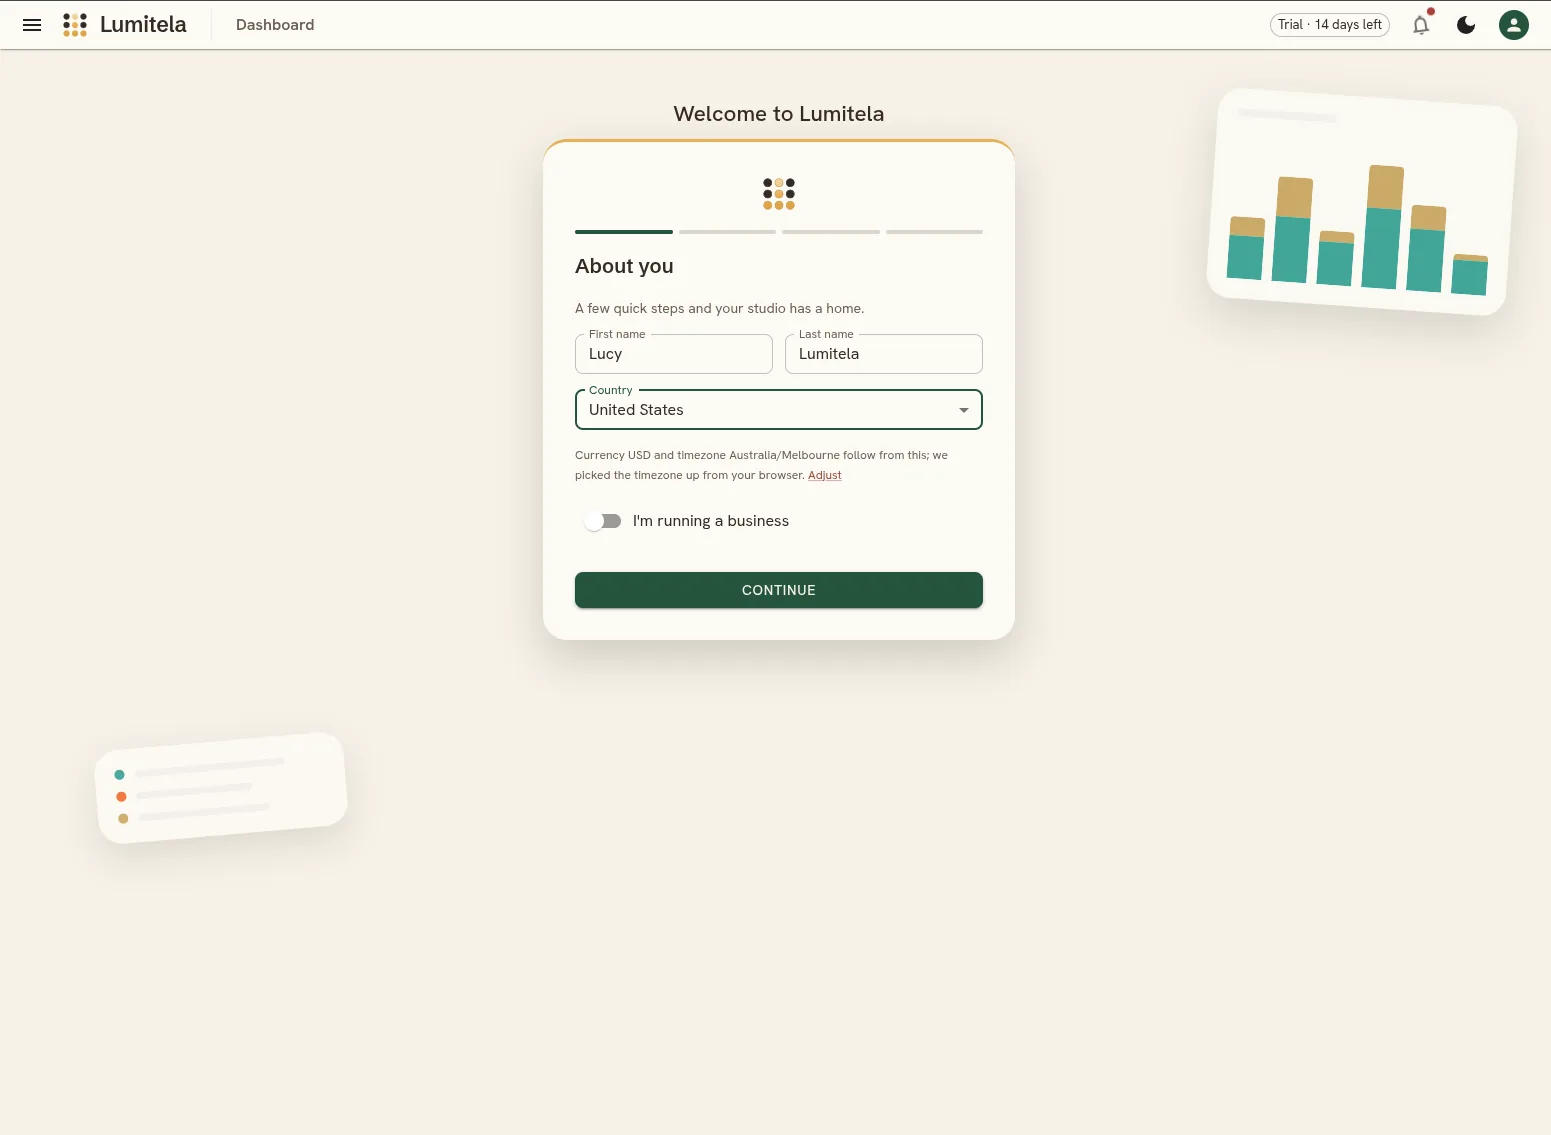Go to the Dashboard tab
Screen dimensions: 1551x1135
(x=275, y=25)
